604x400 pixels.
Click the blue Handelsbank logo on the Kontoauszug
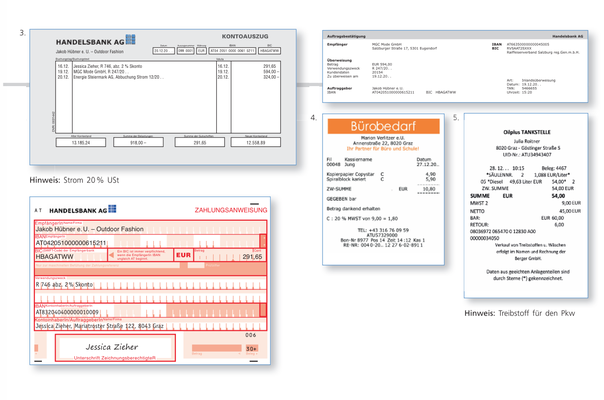(131, 39)
